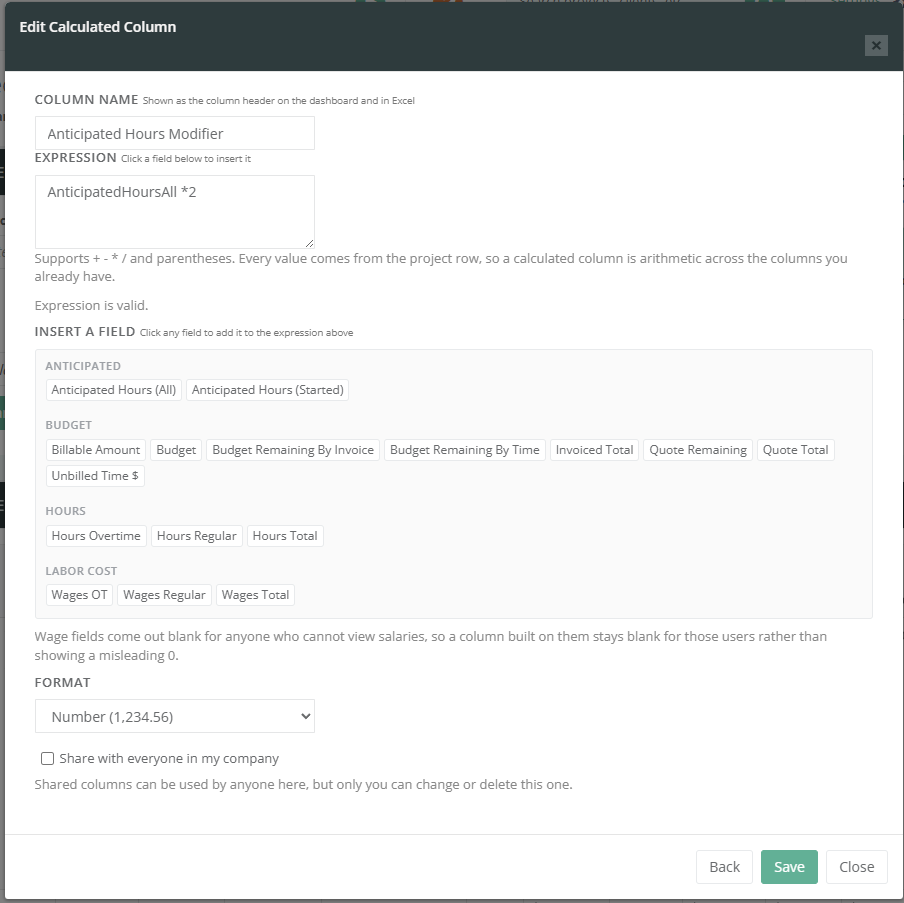Add the Wages Total field

[255, 595]
